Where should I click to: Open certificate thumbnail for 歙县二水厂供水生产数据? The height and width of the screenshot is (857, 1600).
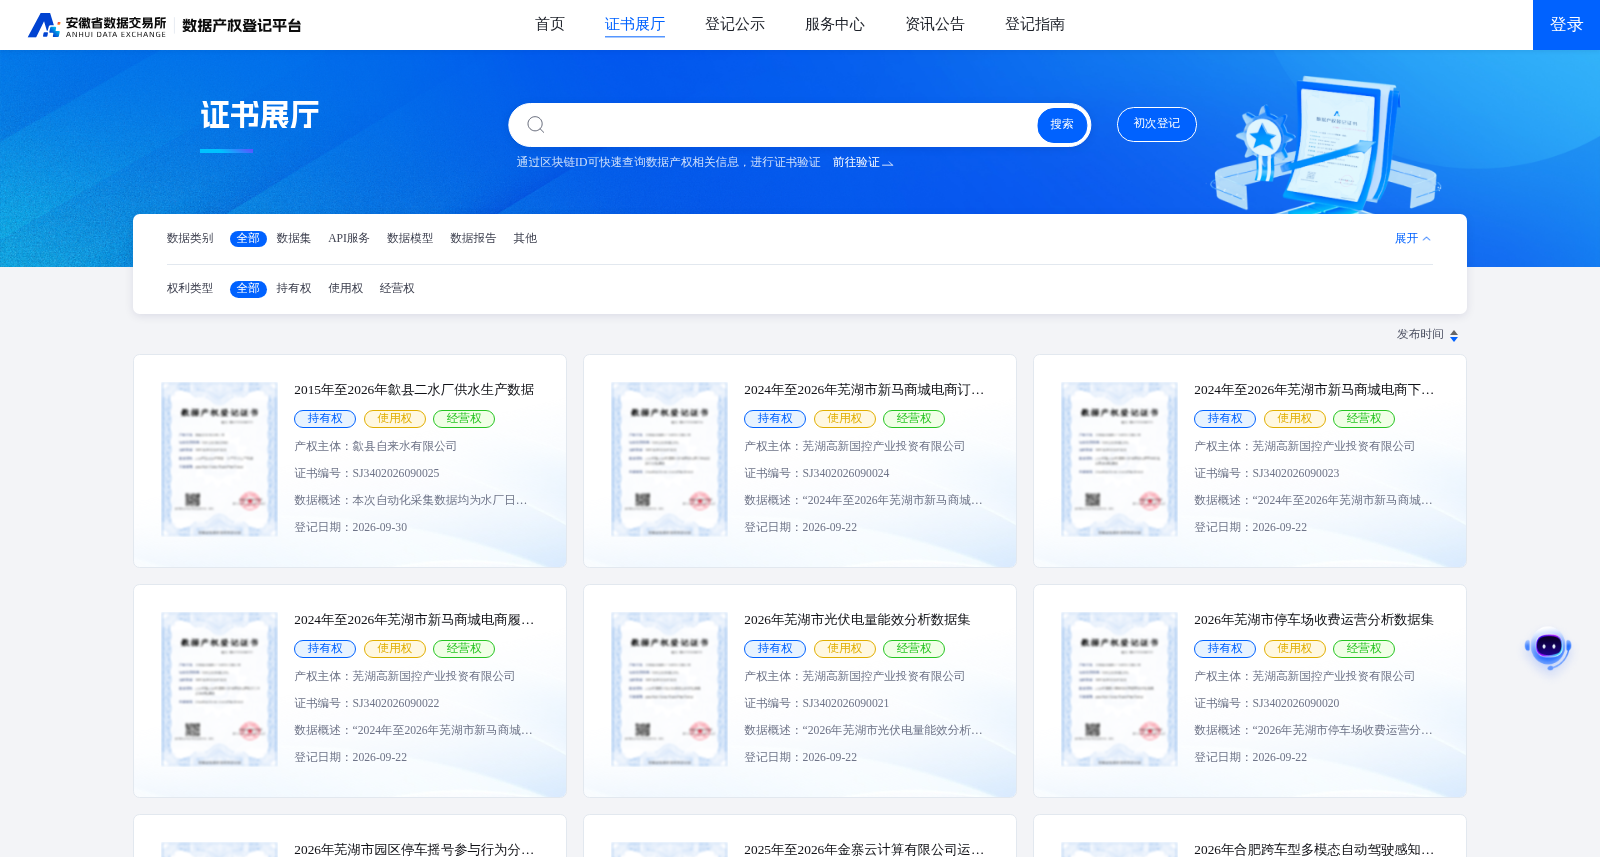point(220,459)
